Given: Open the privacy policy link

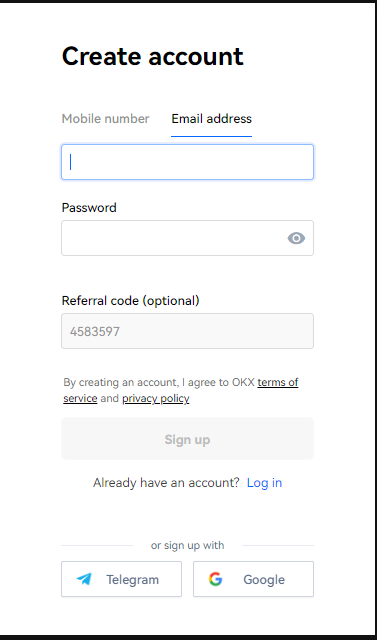Looking at the screenshot, I should click(x=155, y=398).
